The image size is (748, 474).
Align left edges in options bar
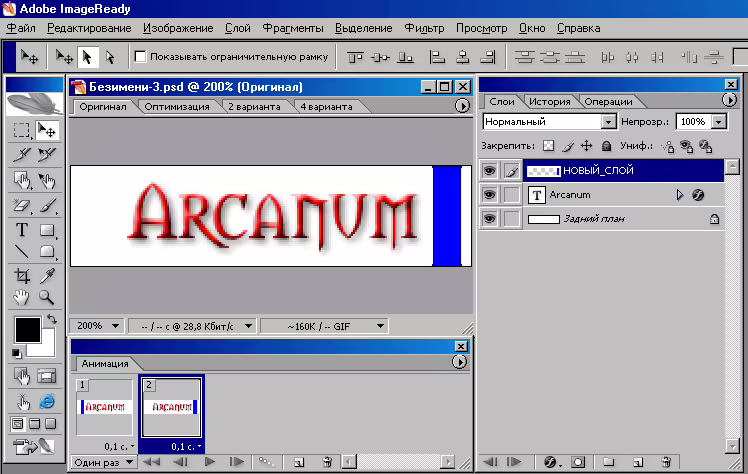click(x=437, y=57)
